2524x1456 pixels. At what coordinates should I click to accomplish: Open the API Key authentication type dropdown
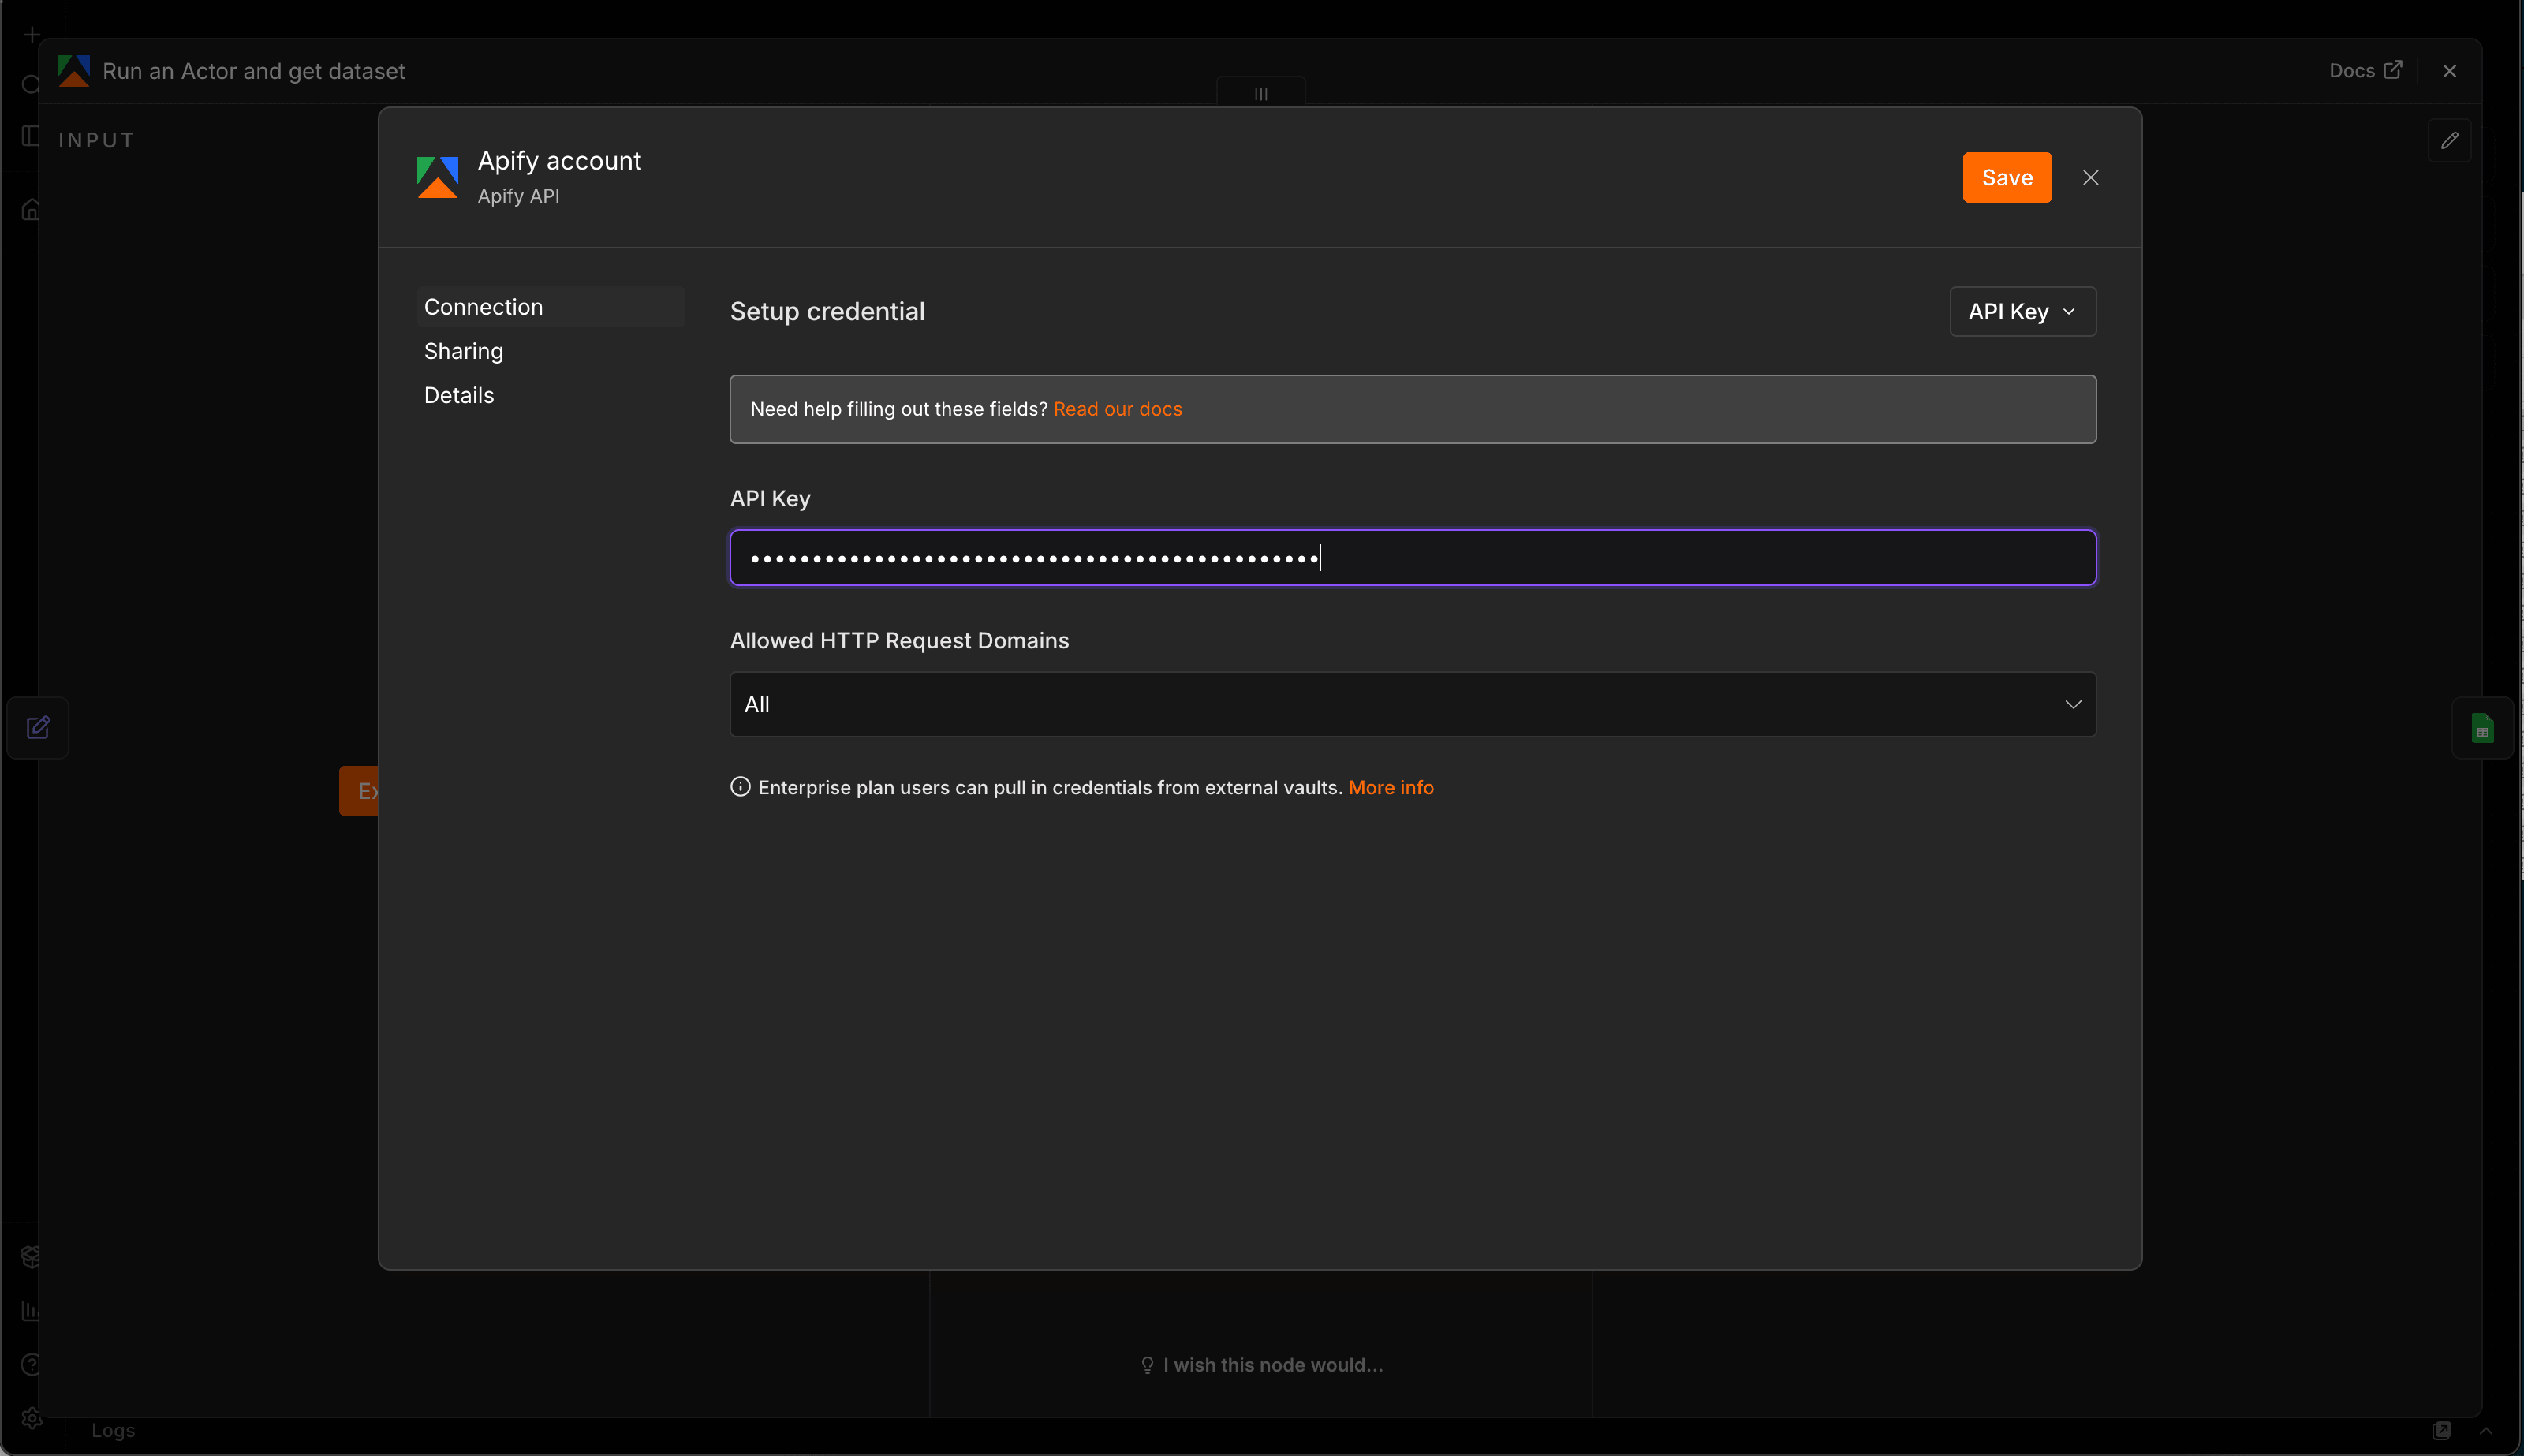pyautogui.click(x=2022, y=312)
